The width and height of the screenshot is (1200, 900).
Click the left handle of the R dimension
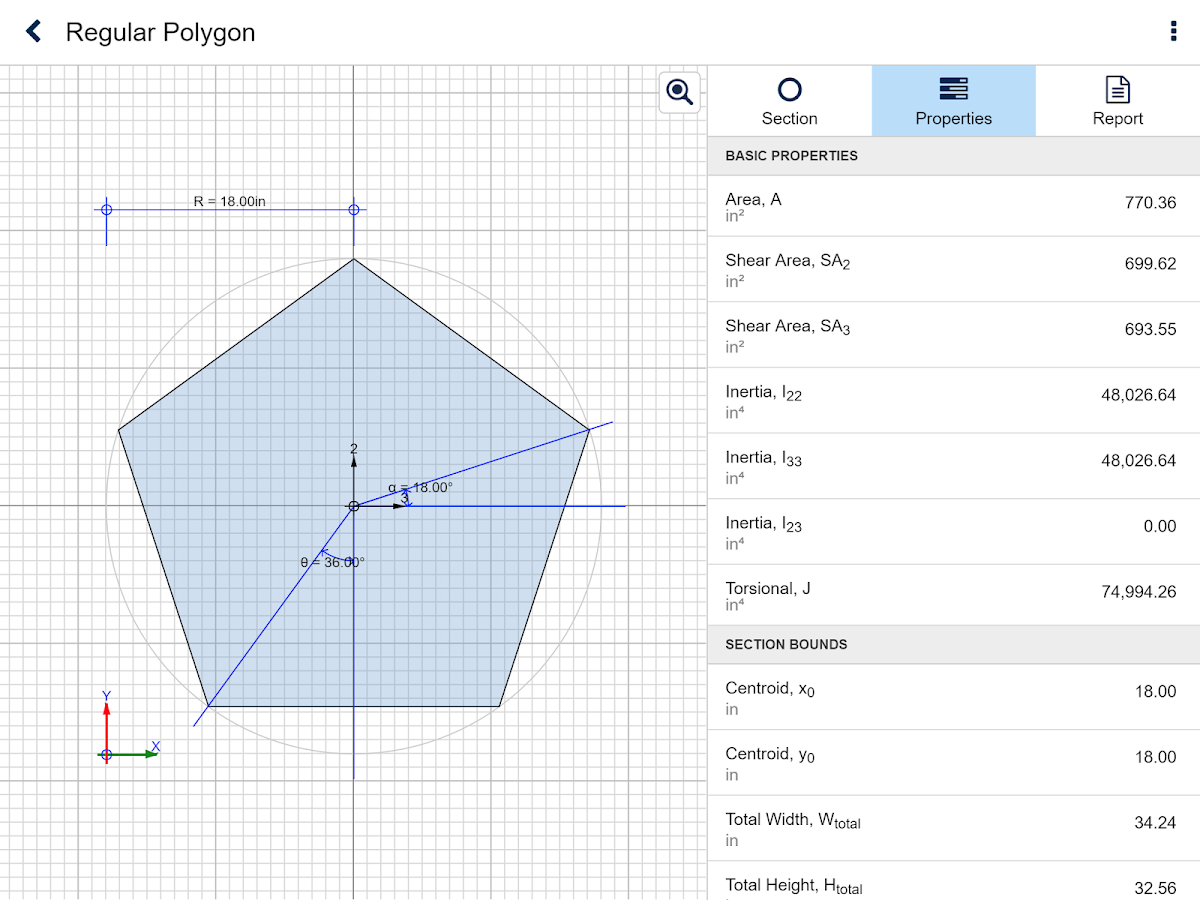(107, 210)
